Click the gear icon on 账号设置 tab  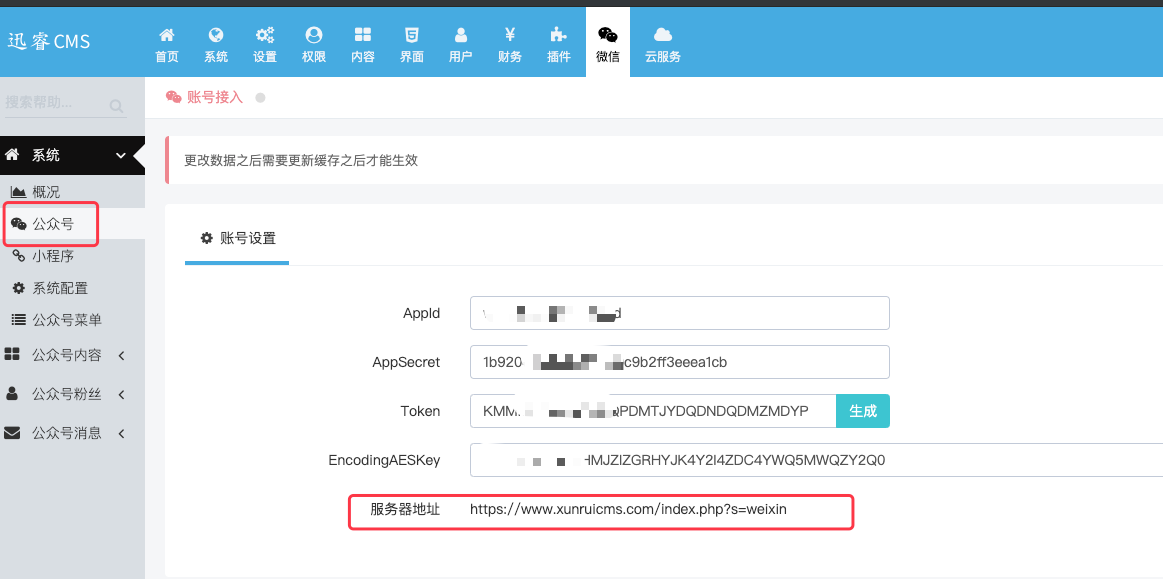pyautogui.click(x=207, y=238)
